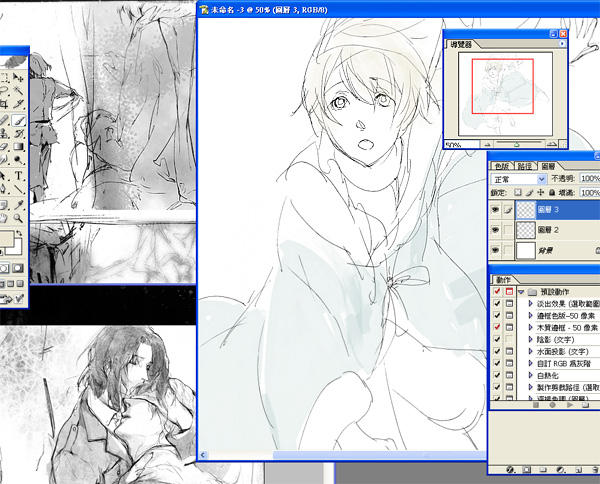Open blend mode dropdown 正常
Screen dimensions: 600x484
click(518, 179)
